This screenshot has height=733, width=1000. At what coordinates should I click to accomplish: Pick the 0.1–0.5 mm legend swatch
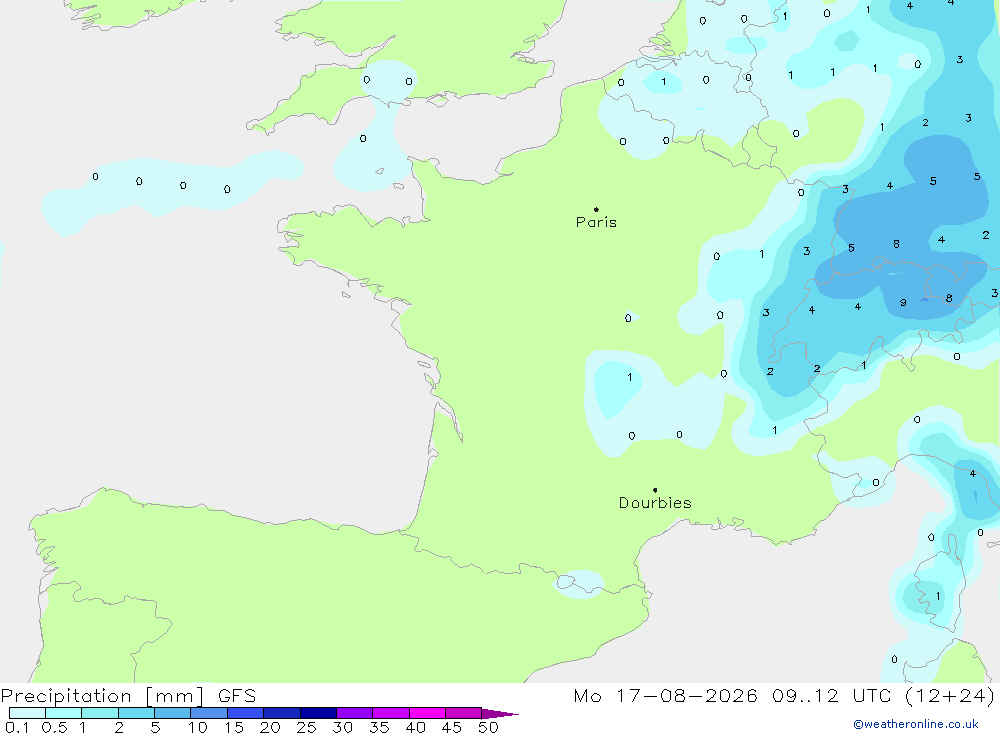[x=27, y=713]
